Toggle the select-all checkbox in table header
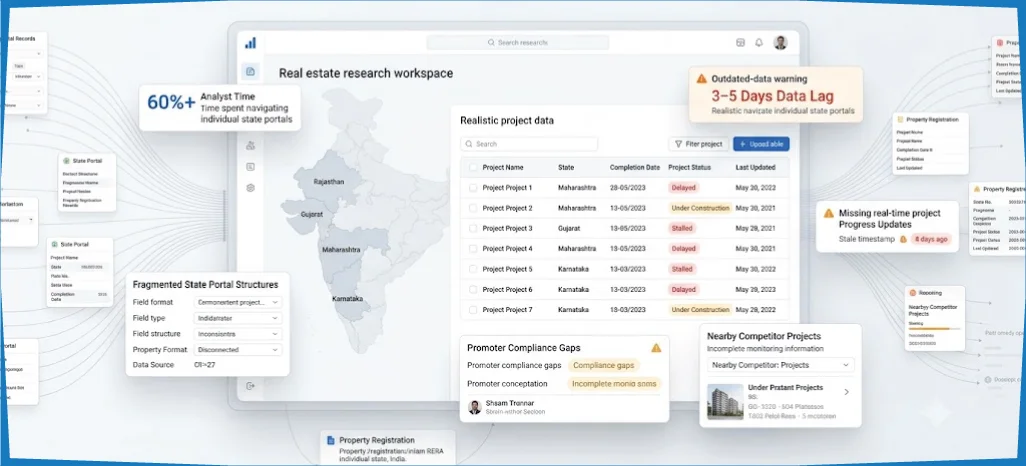The image size is (1026, 466). [x=472, y=168]
